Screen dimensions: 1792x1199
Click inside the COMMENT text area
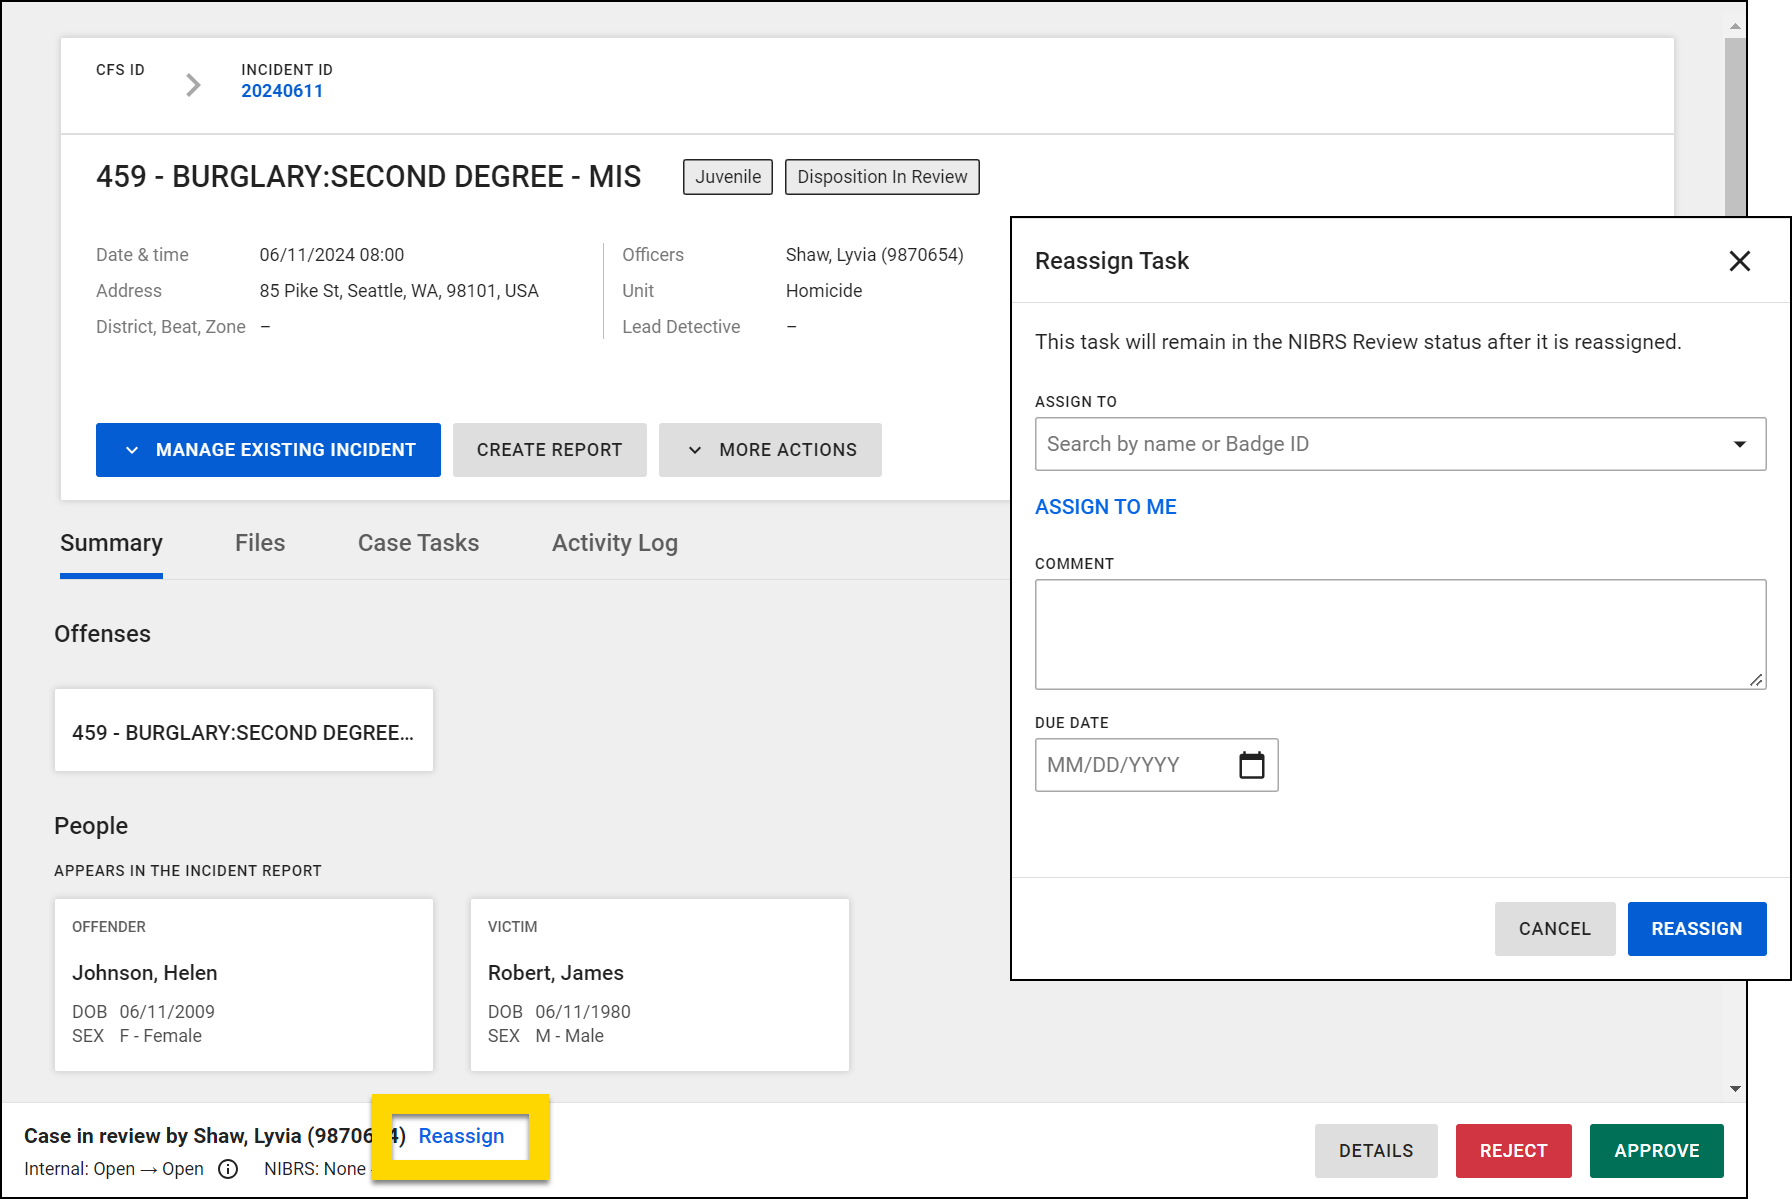tap(1400, 634)
